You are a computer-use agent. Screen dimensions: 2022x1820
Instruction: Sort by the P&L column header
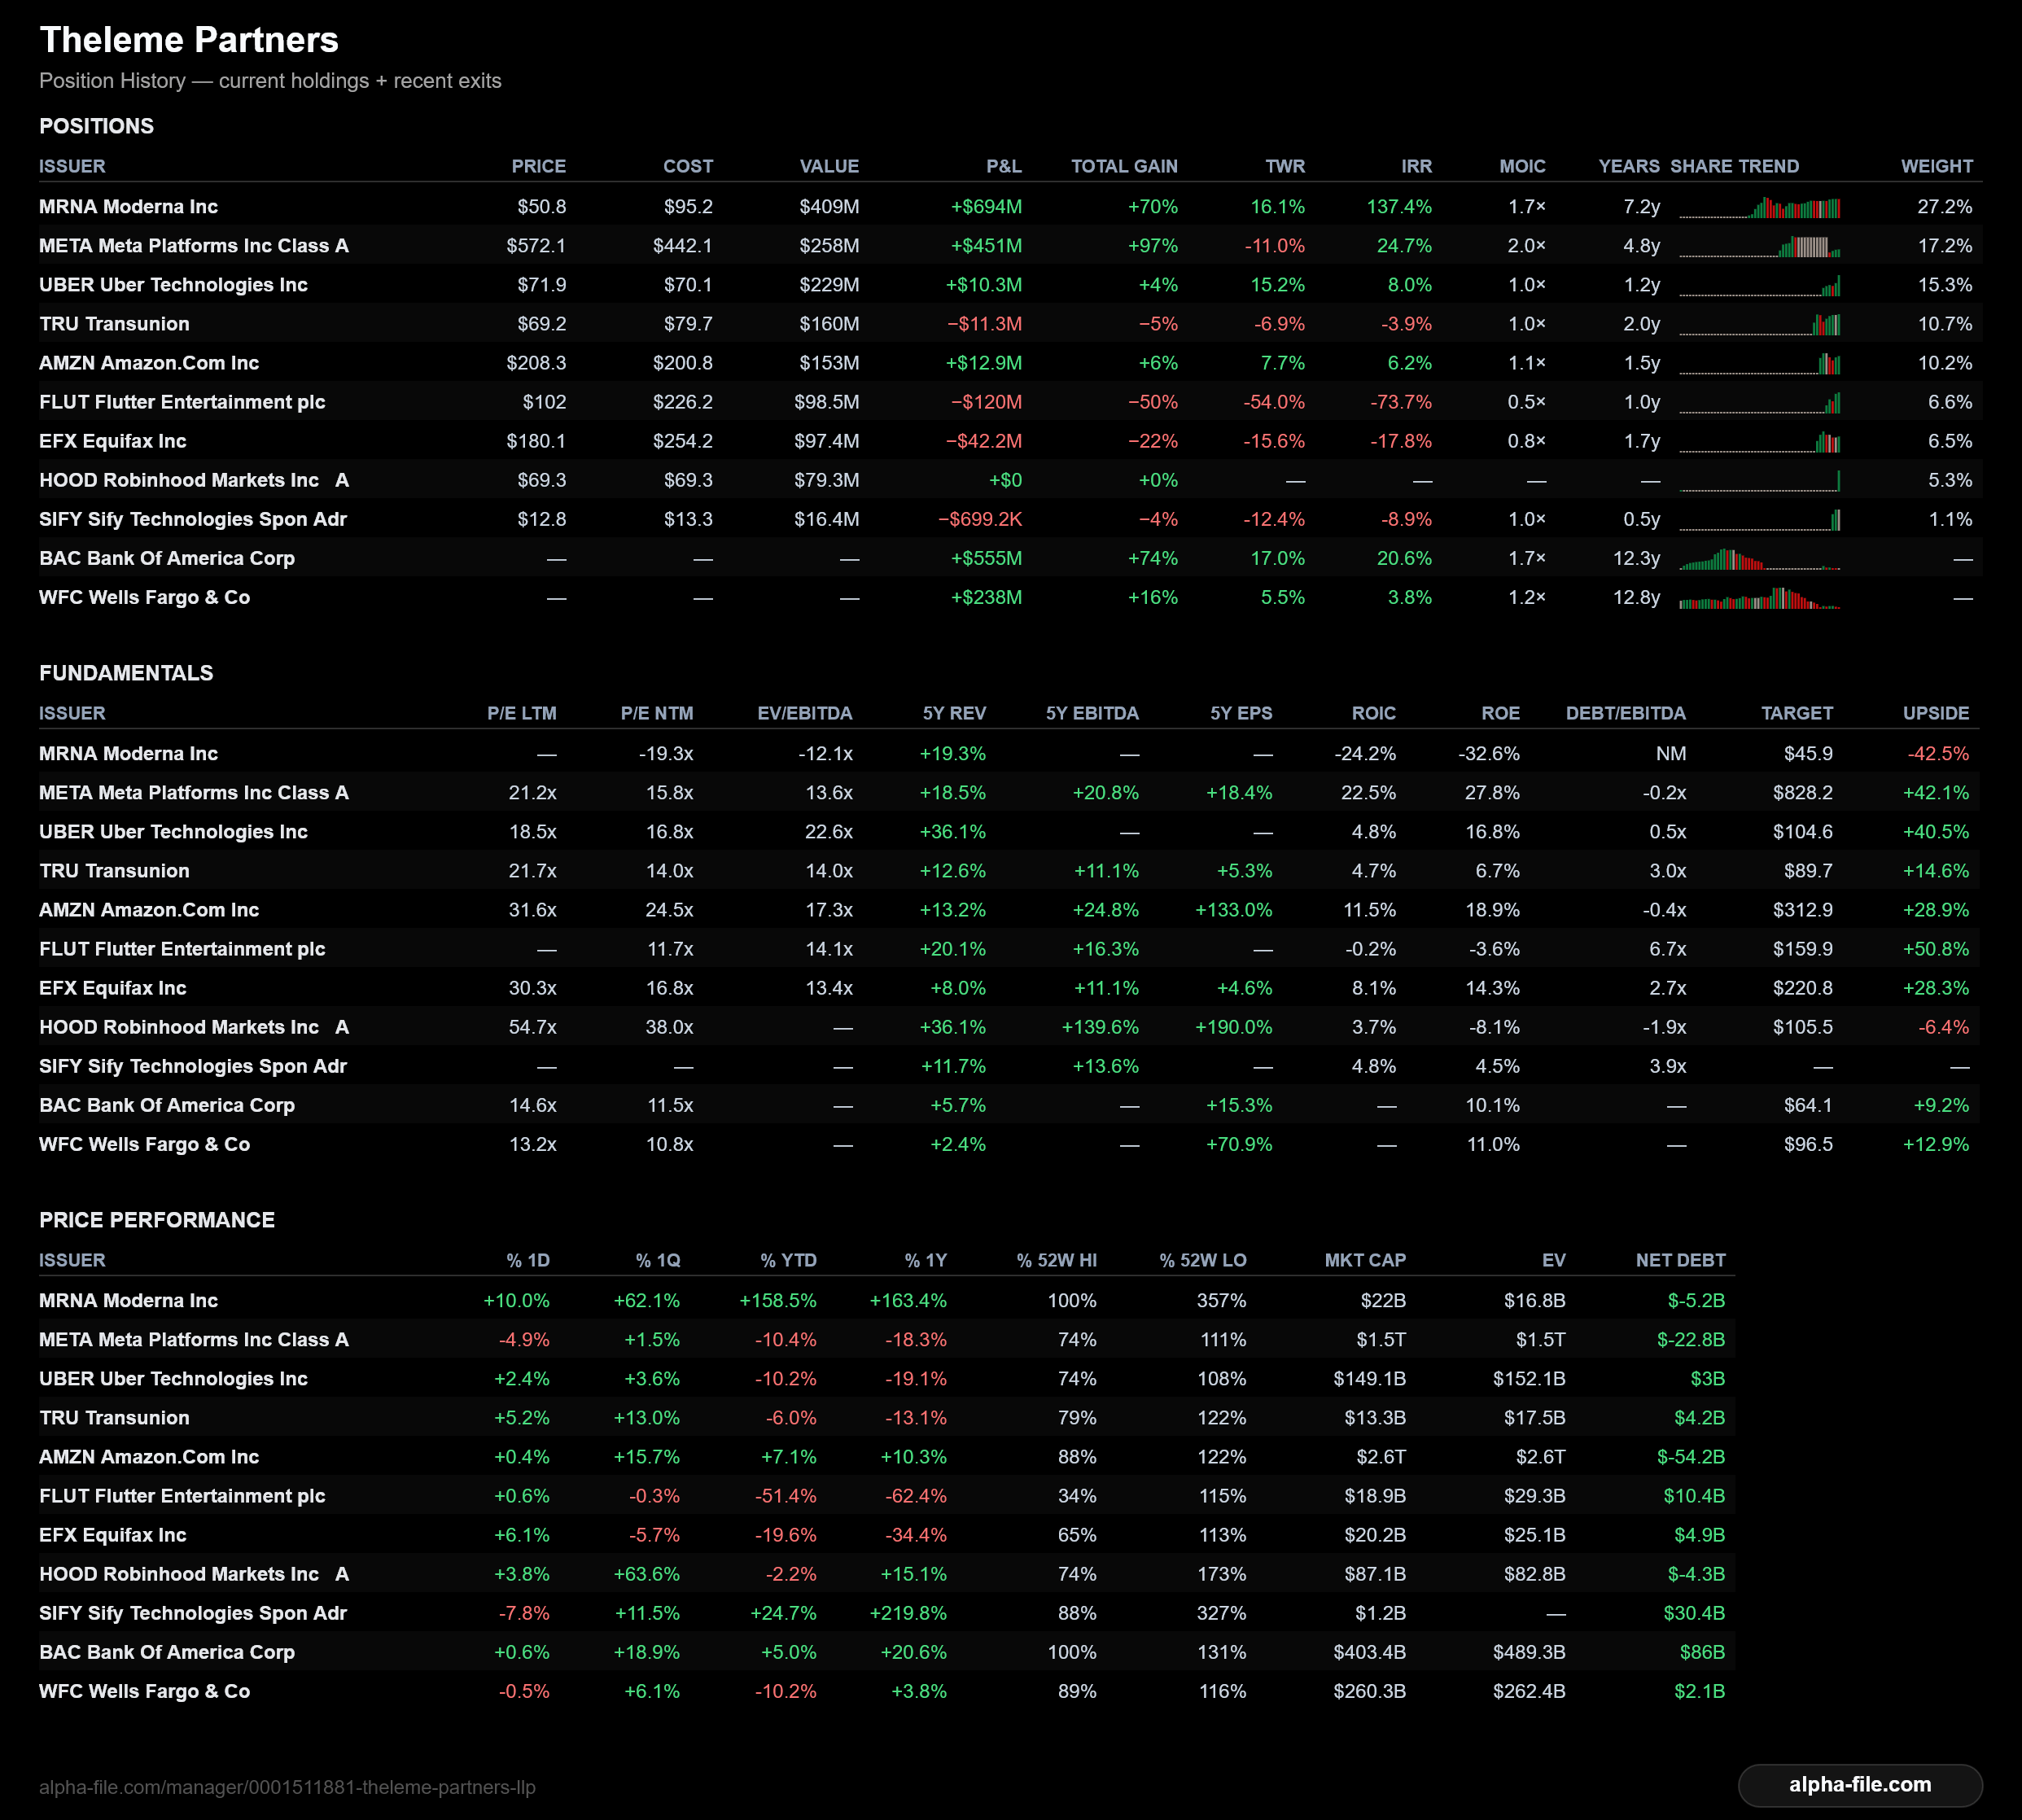[x=1004, y=166]
